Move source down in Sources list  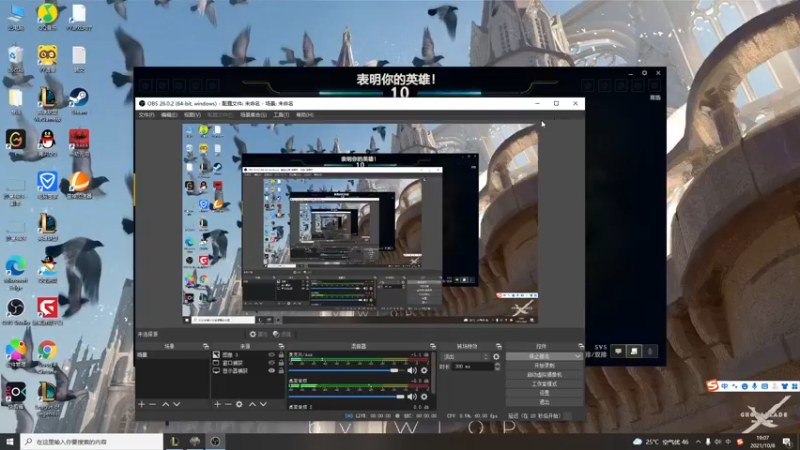tap(263, 404)
